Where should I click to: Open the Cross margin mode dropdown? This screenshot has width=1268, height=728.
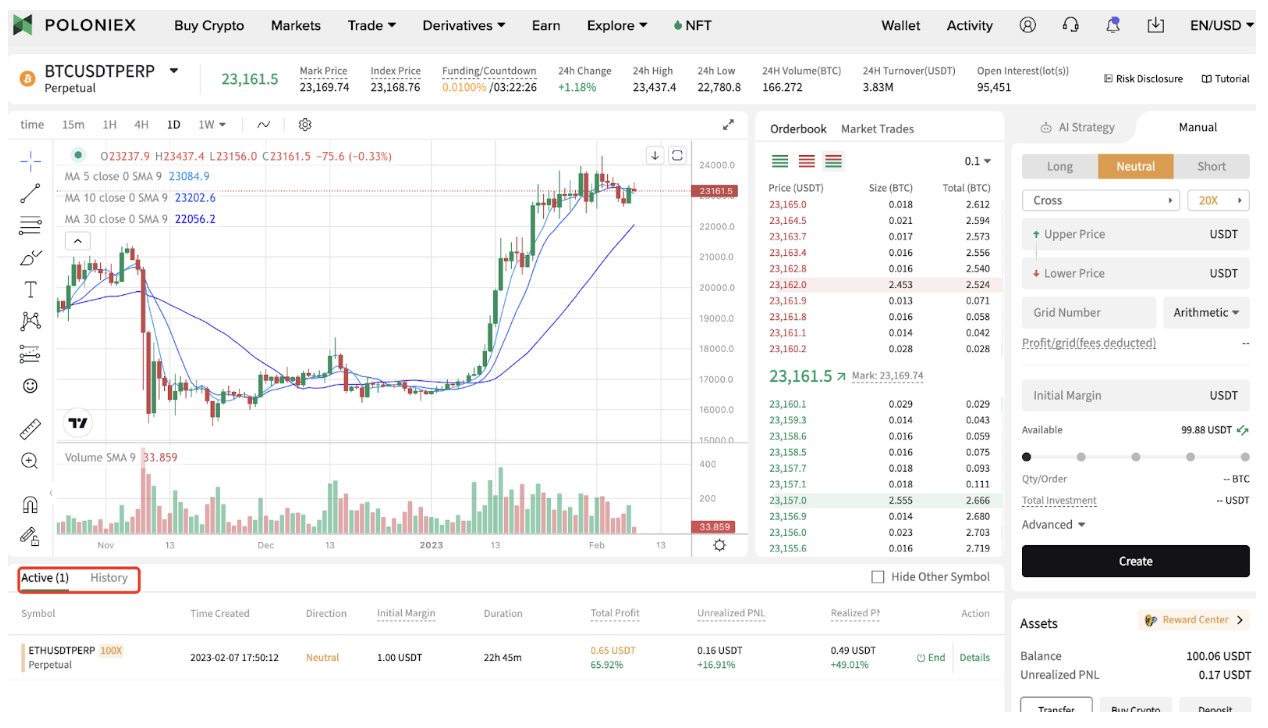pyautogui.click(x=1101, y=201)
